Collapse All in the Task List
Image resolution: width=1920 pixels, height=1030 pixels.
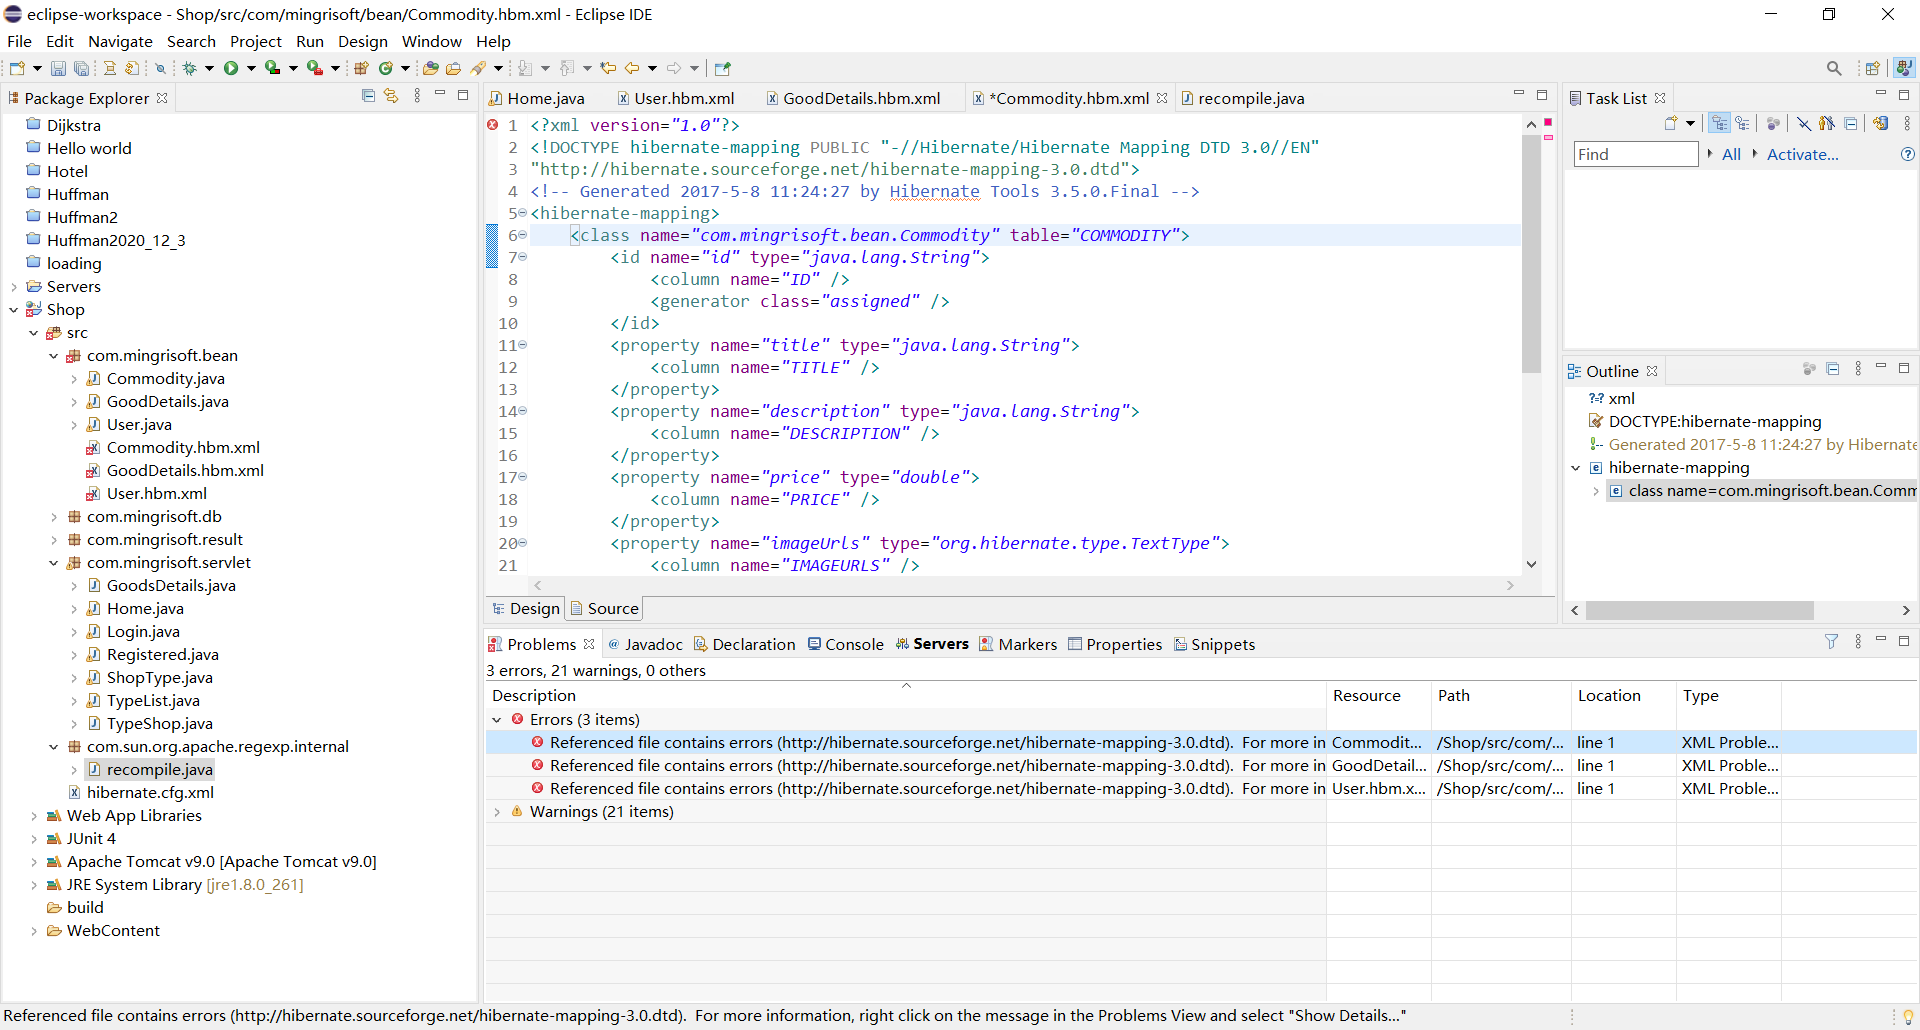[1850, 123]
